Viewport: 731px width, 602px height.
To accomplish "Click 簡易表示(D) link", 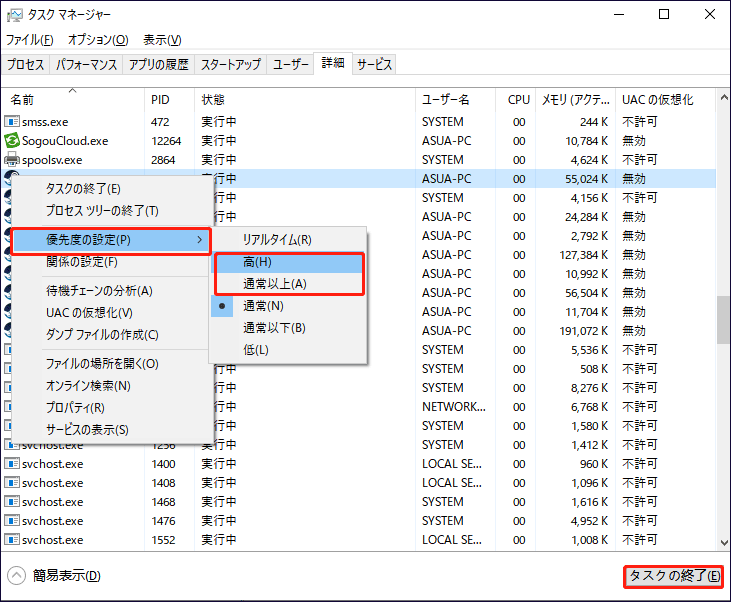I will tap(66, 576).
